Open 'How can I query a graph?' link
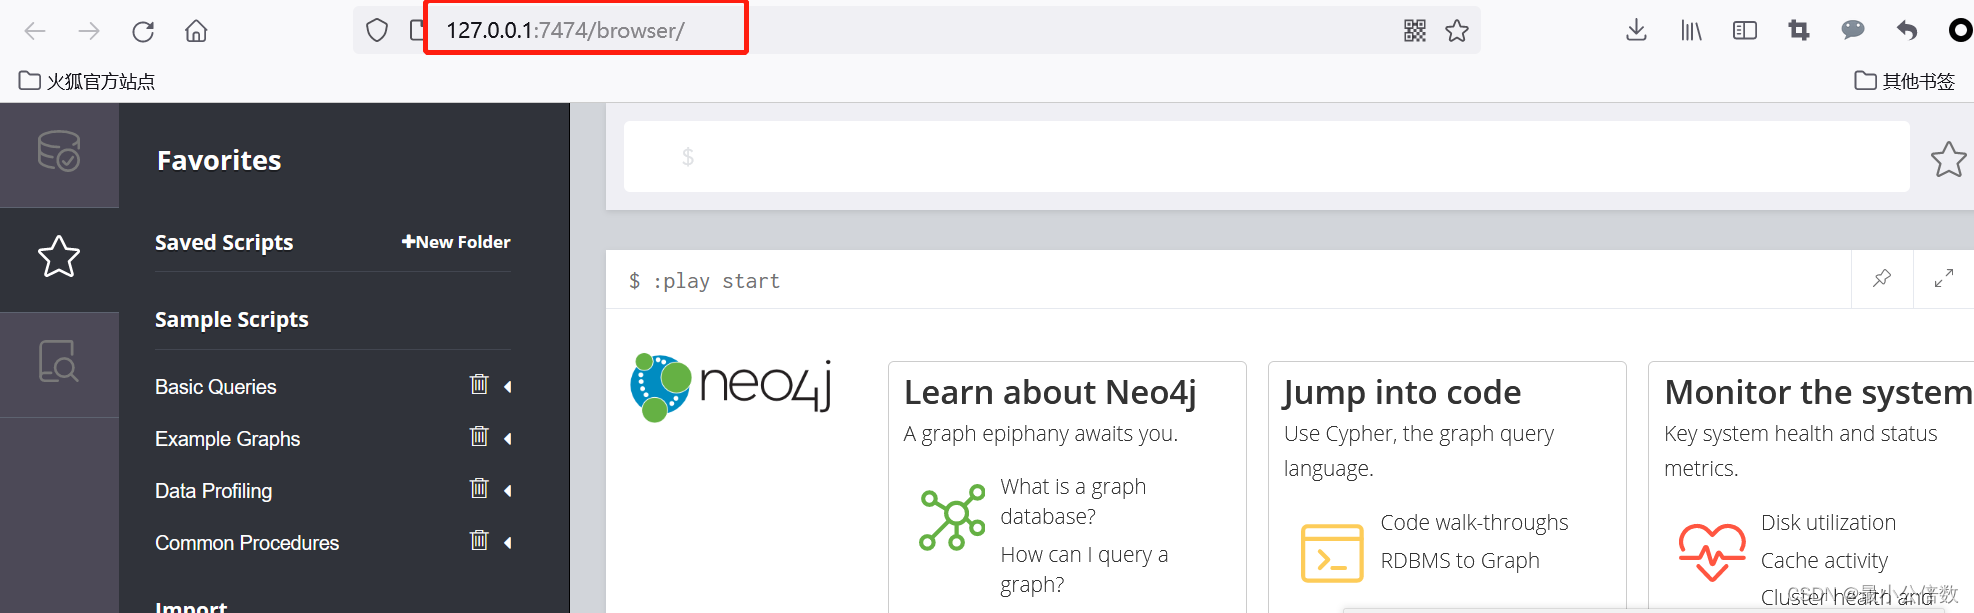Screen dimensions: 1974x613 (1084, 569)
